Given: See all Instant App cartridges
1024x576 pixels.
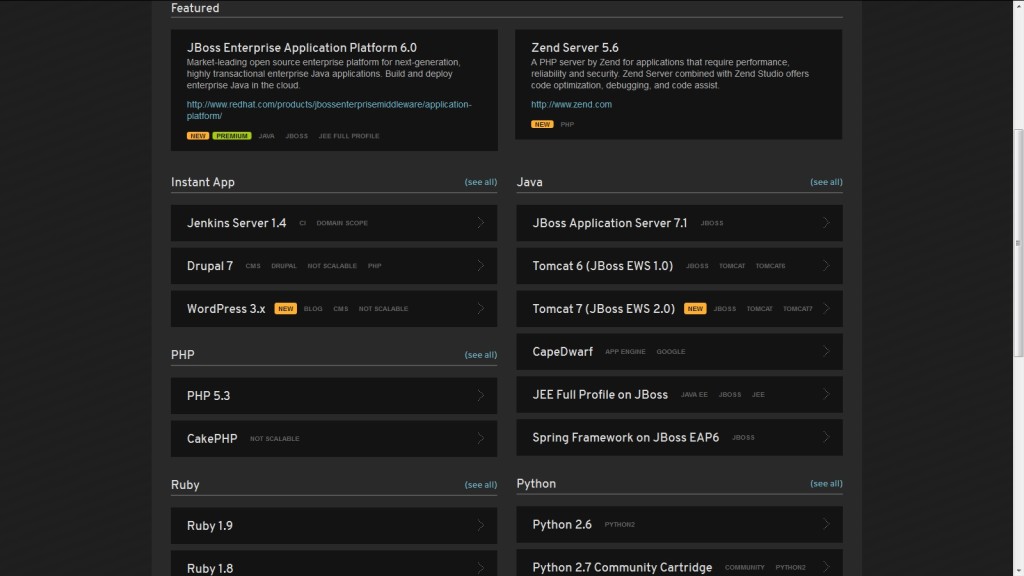Looking at the screenshot, I should tap(481, 182).
